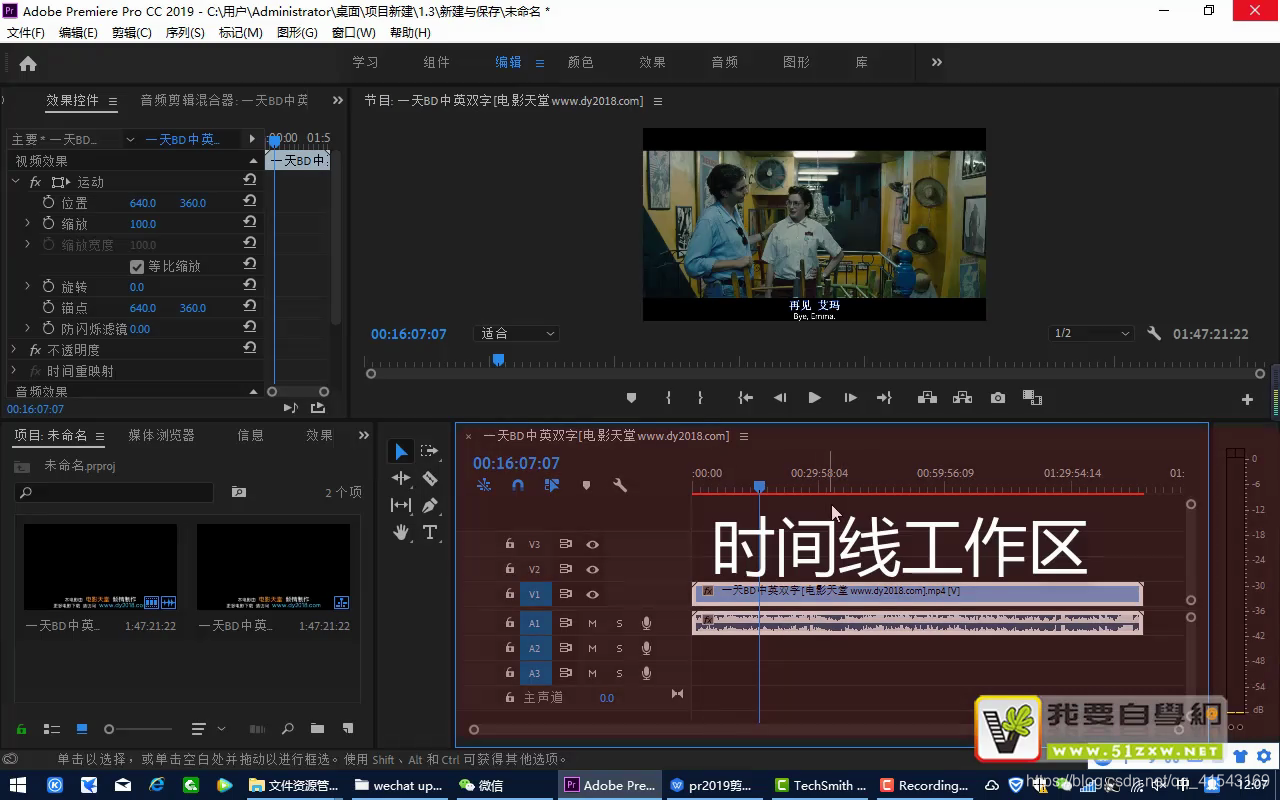Open the 文件(F) menu
Viewport: 1280px width, 800px height.
click(26, 32)
